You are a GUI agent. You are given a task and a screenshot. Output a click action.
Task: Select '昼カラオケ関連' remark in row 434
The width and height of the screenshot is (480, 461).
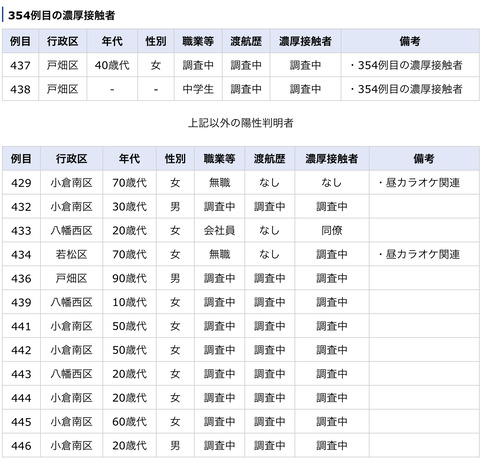[x=423, y=254]
